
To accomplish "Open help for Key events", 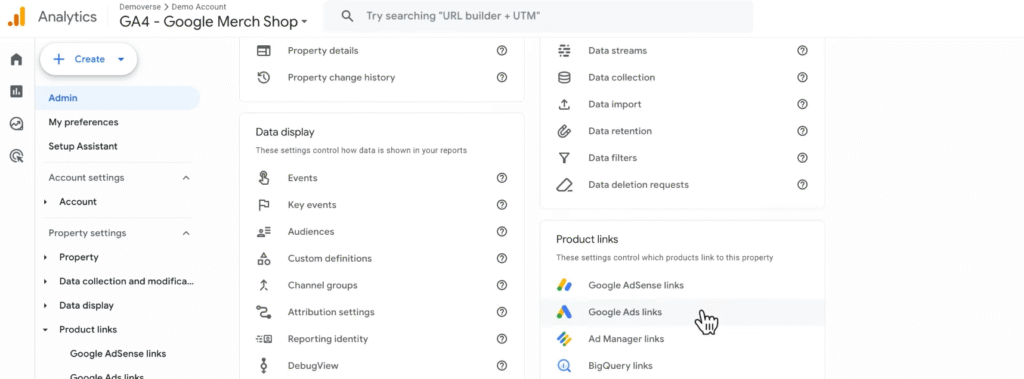I will (502, 205).
